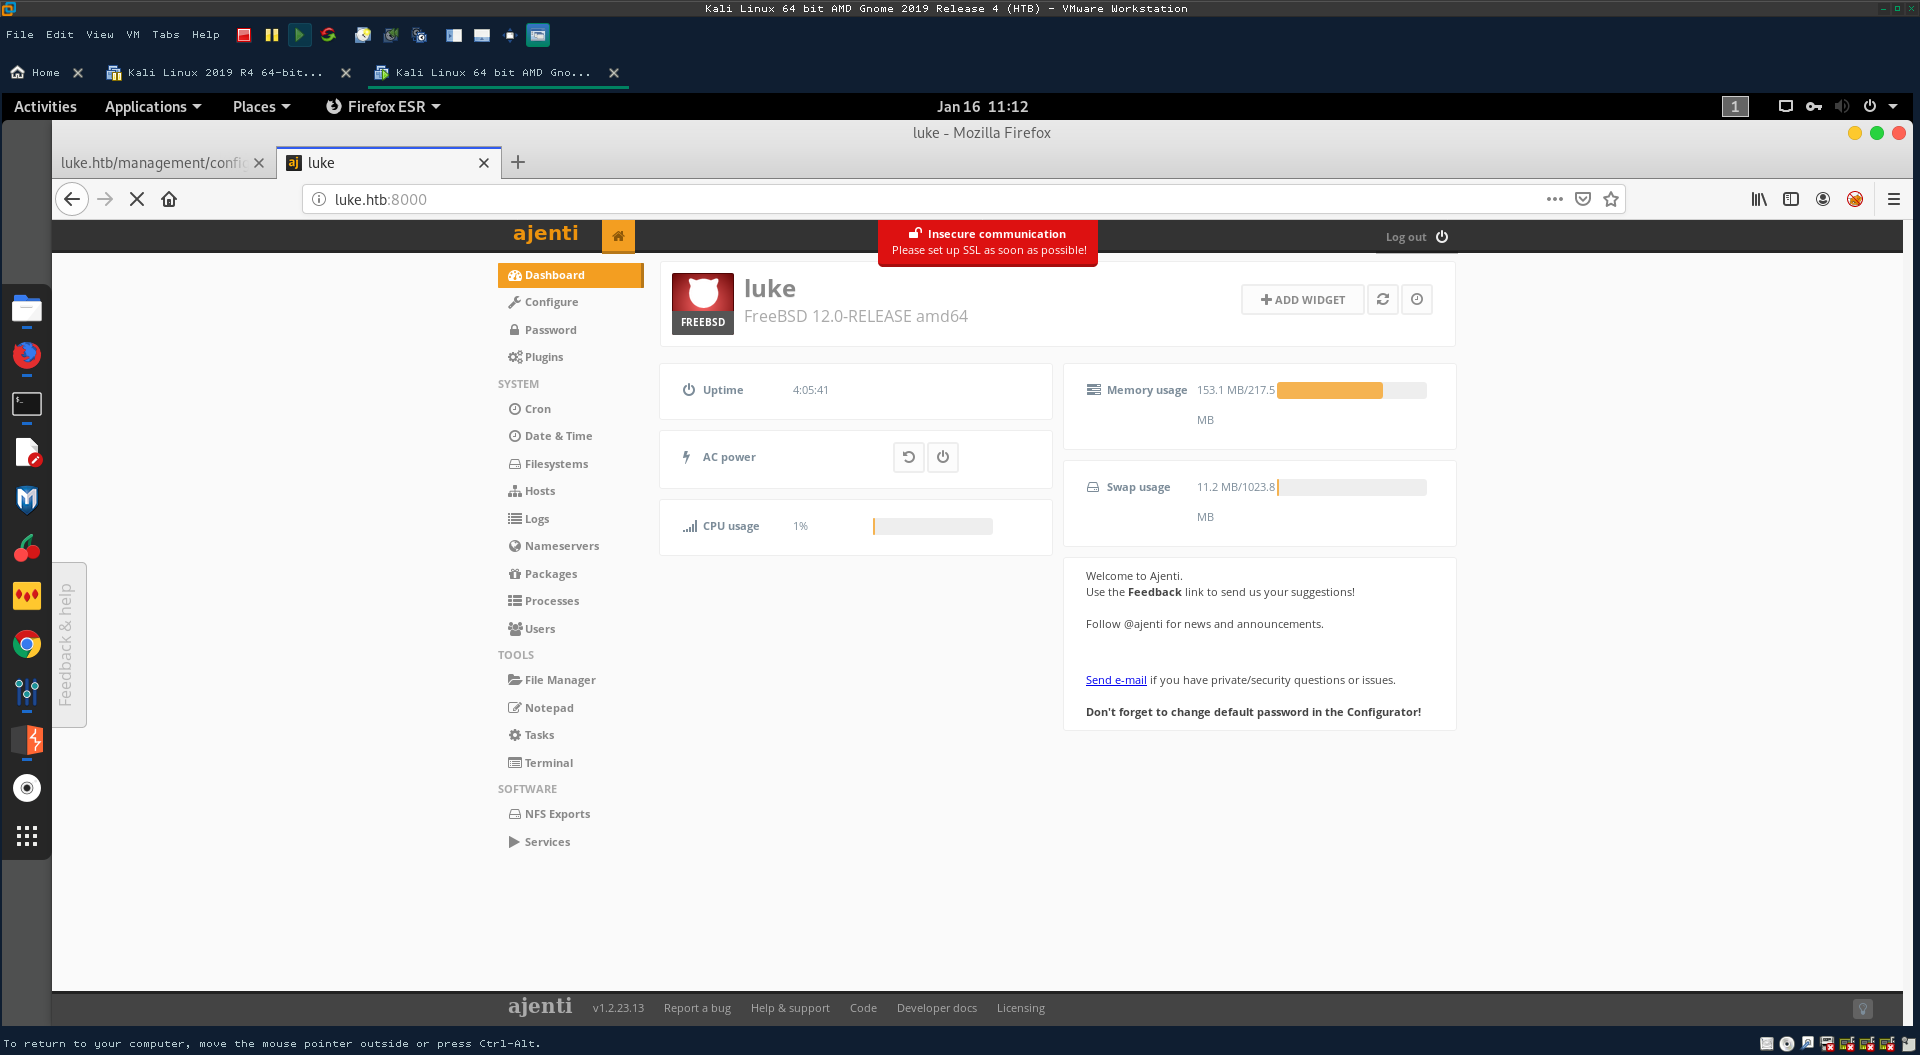Open the Applications menu
Viewport: 1920px width, 1055px height.
pyautogui.click(x=153, y=107)
